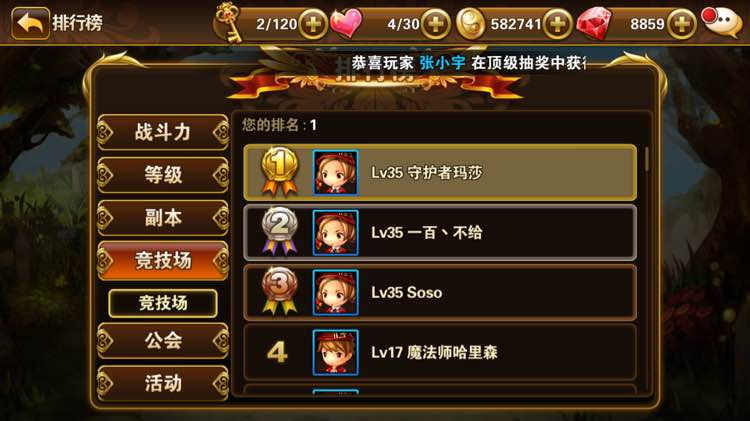Tap the plus icon next to hearts 4/30
The image size is (750, 421).
coord(435,23)
